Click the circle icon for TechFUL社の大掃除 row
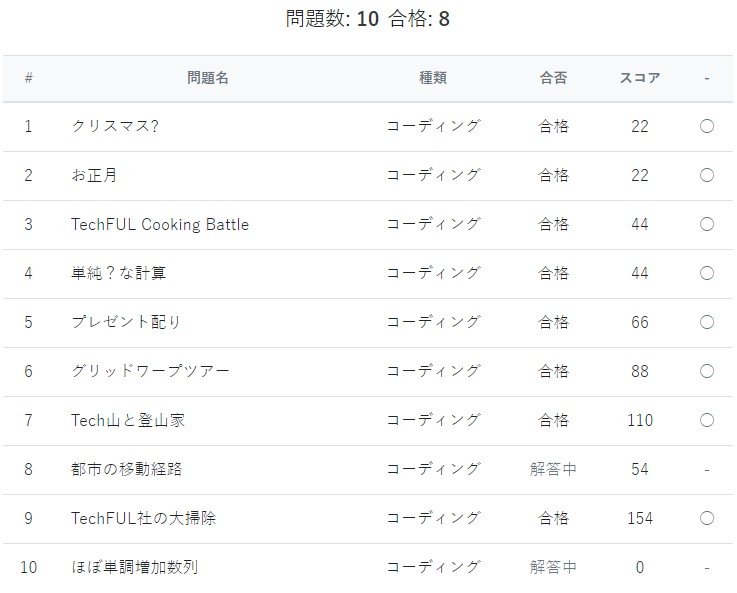 tap(707, 518)
